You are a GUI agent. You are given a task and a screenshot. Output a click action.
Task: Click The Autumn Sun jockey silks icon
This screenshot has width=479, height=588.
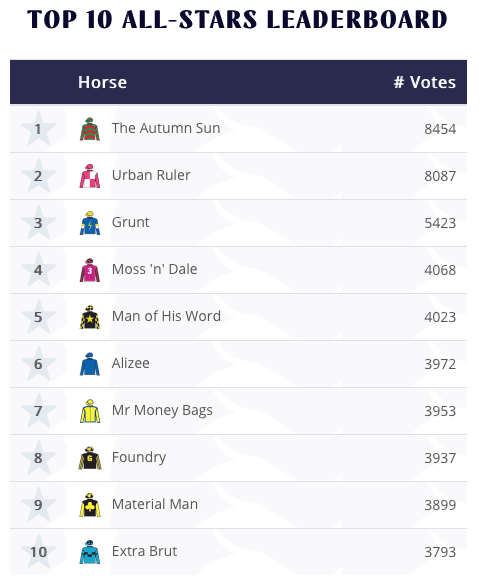coord(90,129)
